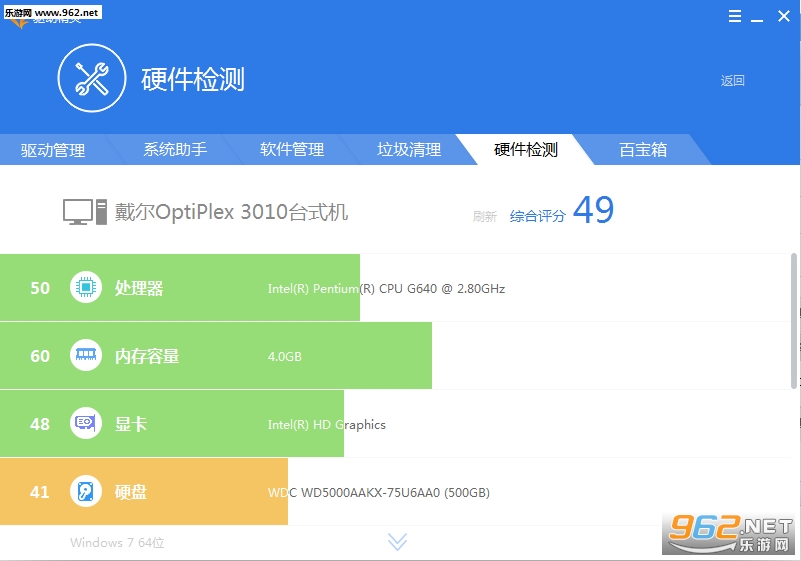801x561 pixels.
Task: Expand more details with double chevron
Action: click(397, 542)
